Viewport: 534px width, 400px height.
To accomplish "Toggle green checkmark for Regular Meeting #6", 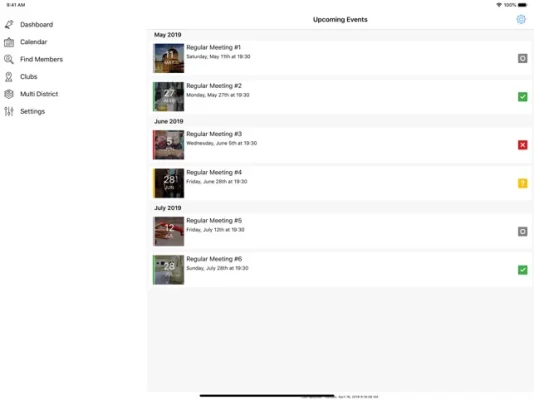I will tap(522, 270).
